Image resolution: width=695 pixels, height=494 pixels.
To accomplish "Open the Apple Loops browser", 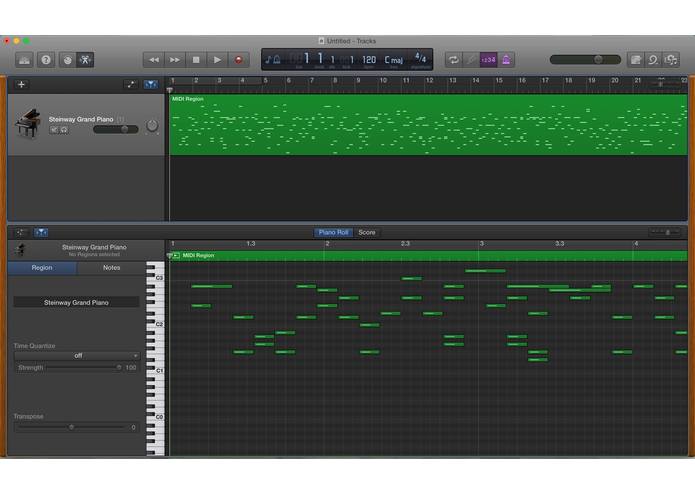I will (x=653, y=60).
